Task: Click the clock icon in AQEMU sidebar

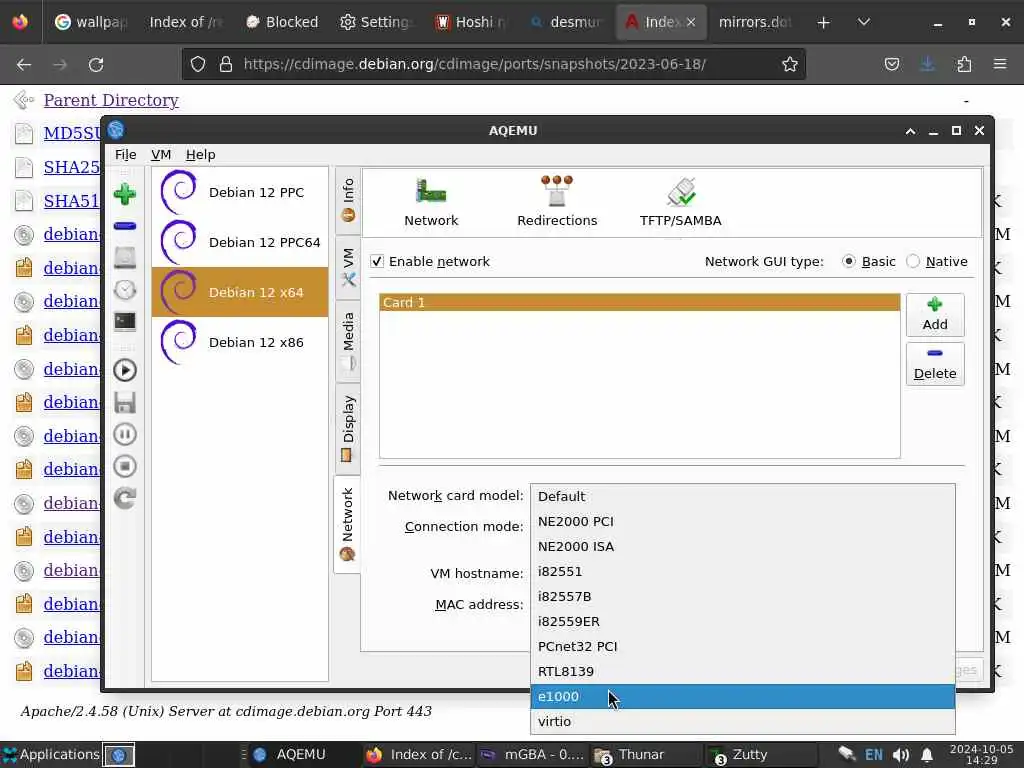Action: 125,290
